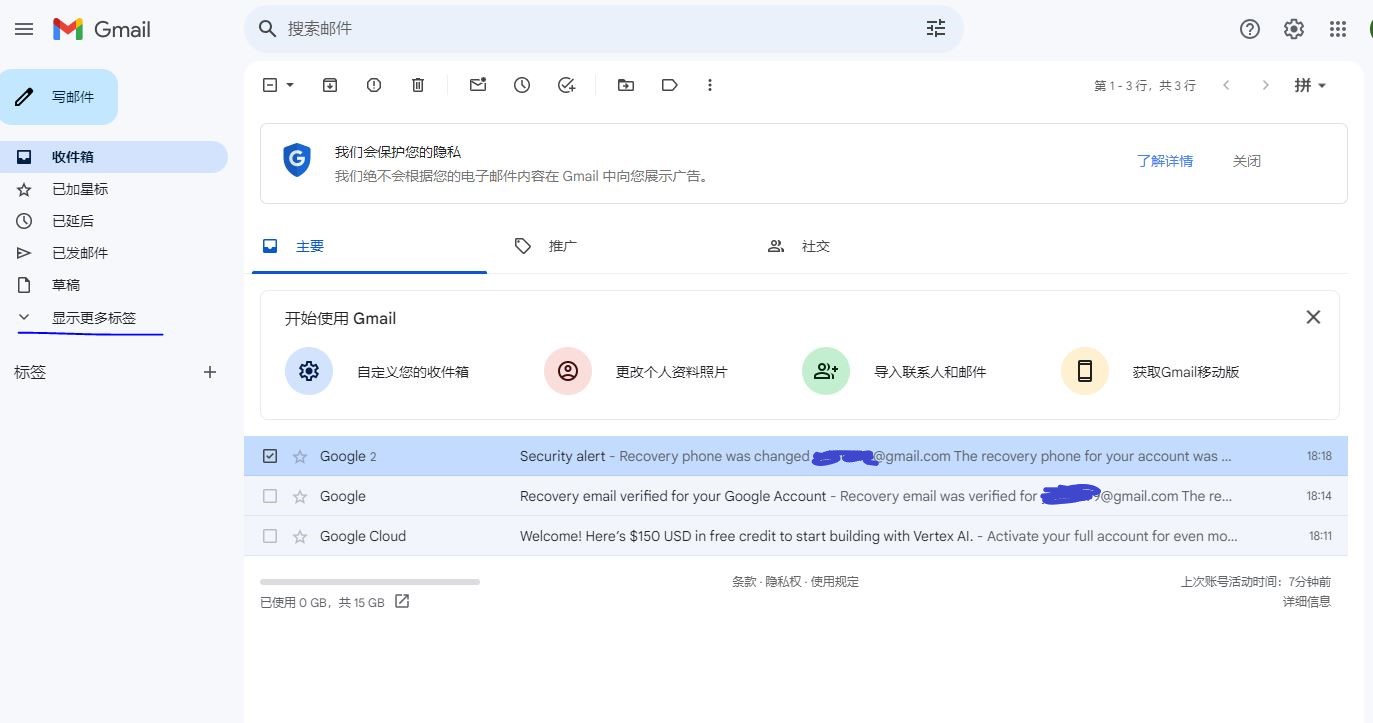Apply a label using label icon
1373x723 pixels.
[670, 85]
